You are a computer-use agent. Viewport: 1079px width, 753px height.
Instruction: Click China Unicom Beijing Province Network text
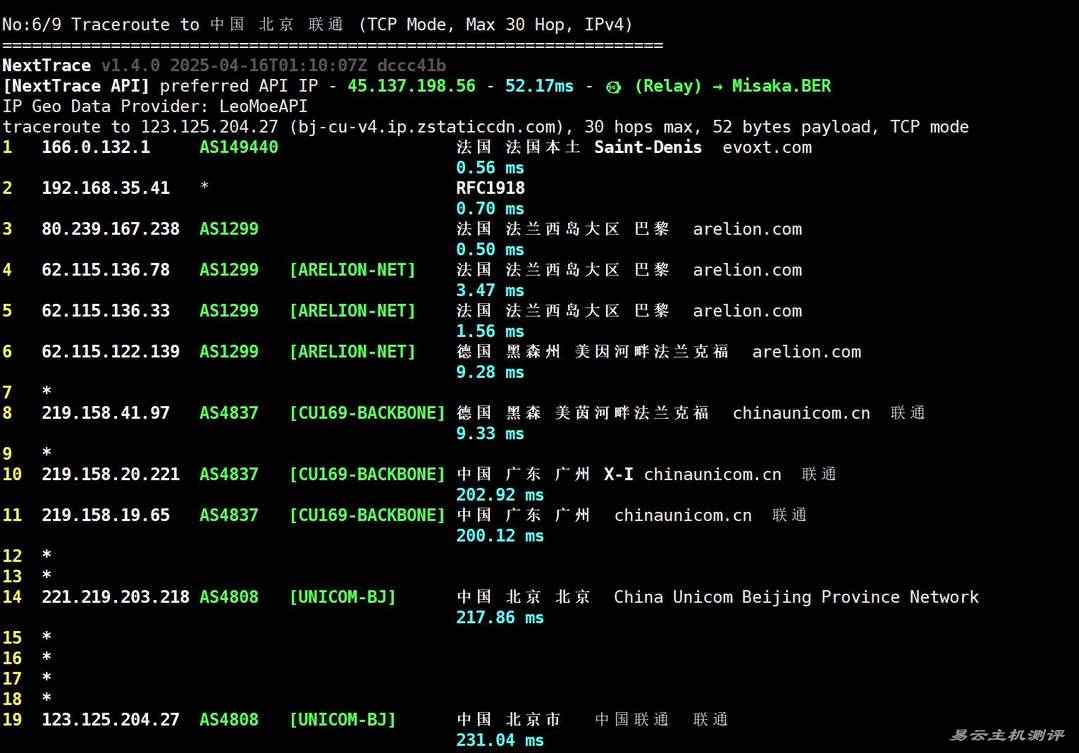(x=796, y=597)
